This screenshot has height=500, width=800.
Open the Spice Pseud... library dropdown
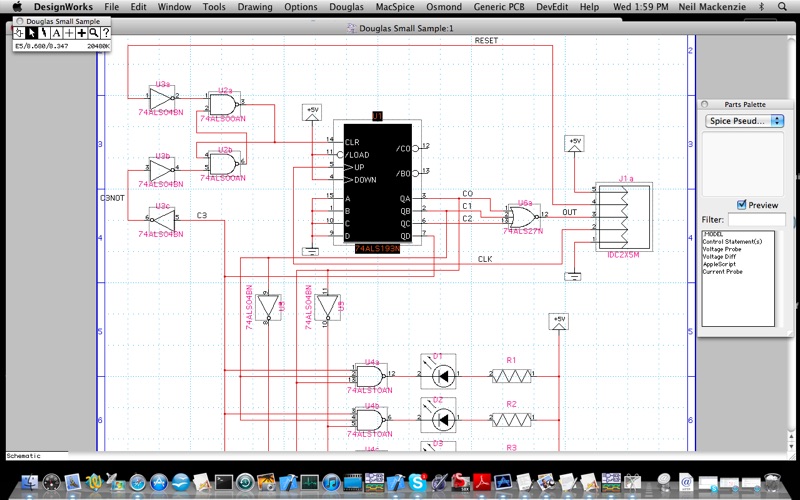coord(744,121)
